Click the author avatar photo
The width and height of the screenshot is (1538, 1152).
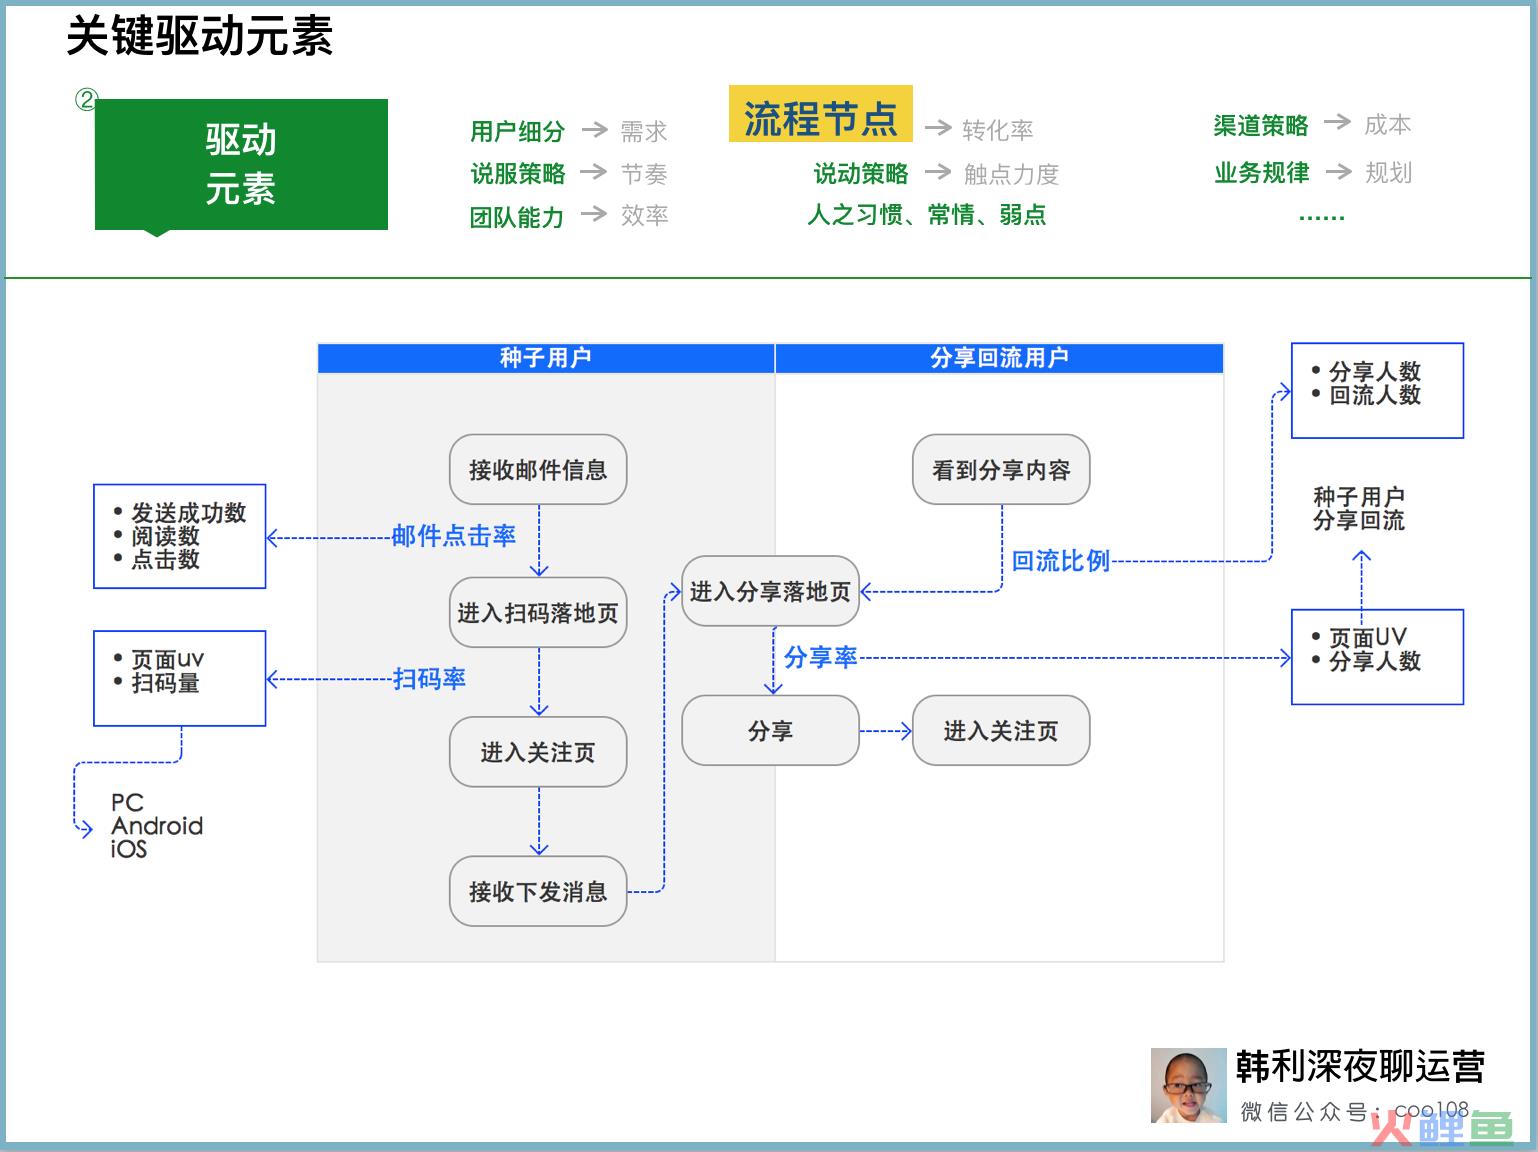coord(1188,1085)
